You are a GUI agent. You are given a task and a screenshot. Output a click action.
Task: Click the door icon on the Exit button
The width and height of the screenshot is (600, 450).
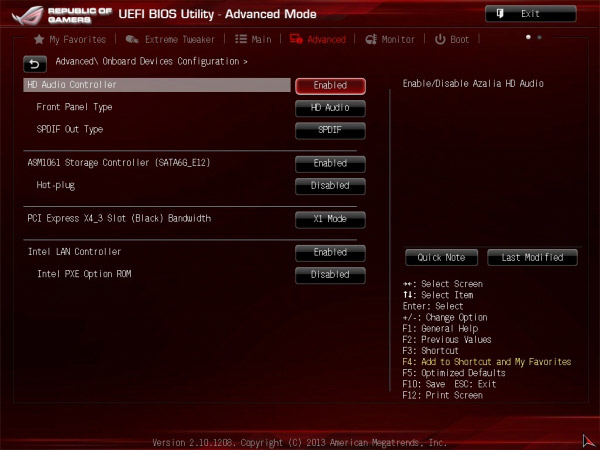[x=500, y=14]
